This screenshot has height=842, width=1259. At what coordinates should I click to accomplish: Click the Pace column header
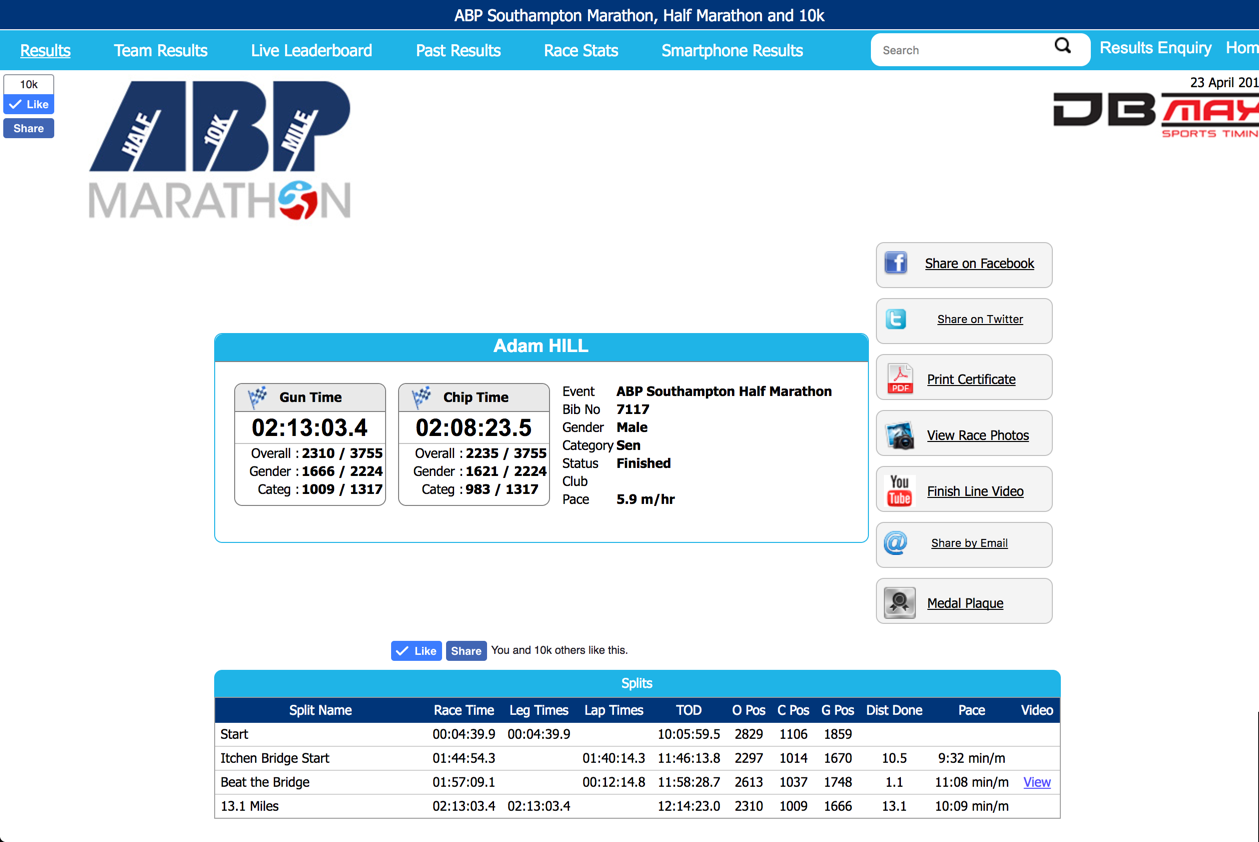point(972,710)
